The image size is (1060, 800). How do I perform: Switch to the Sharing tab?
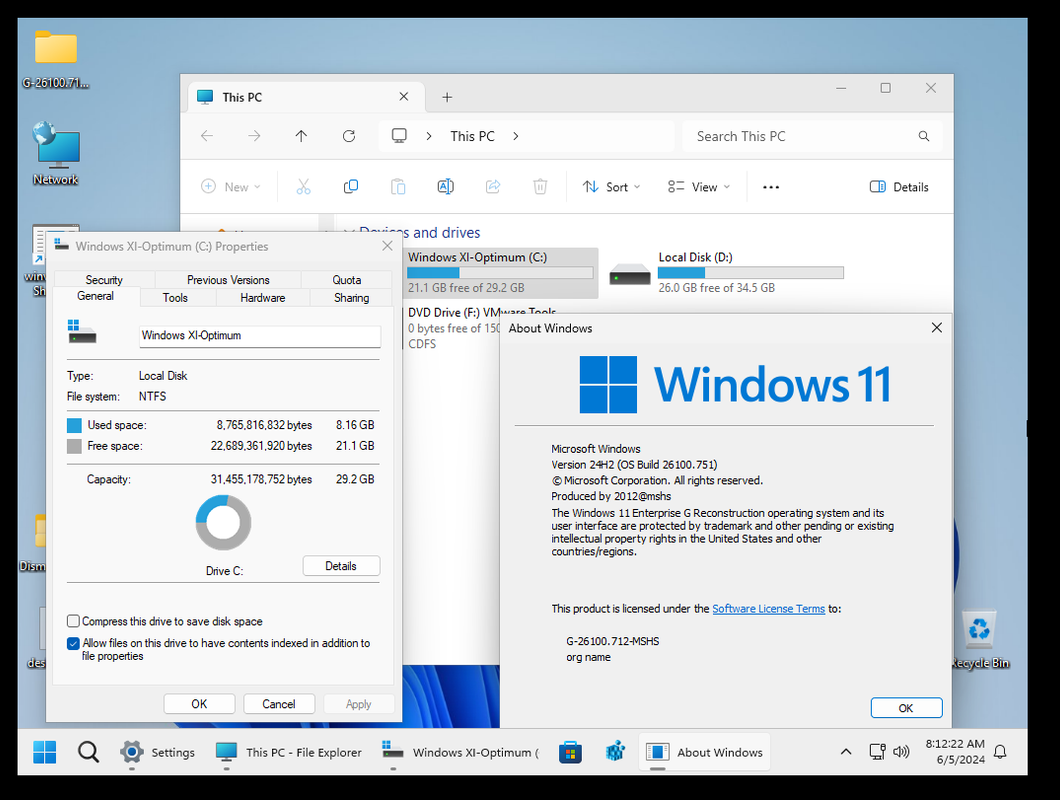(x=352, y=298)
